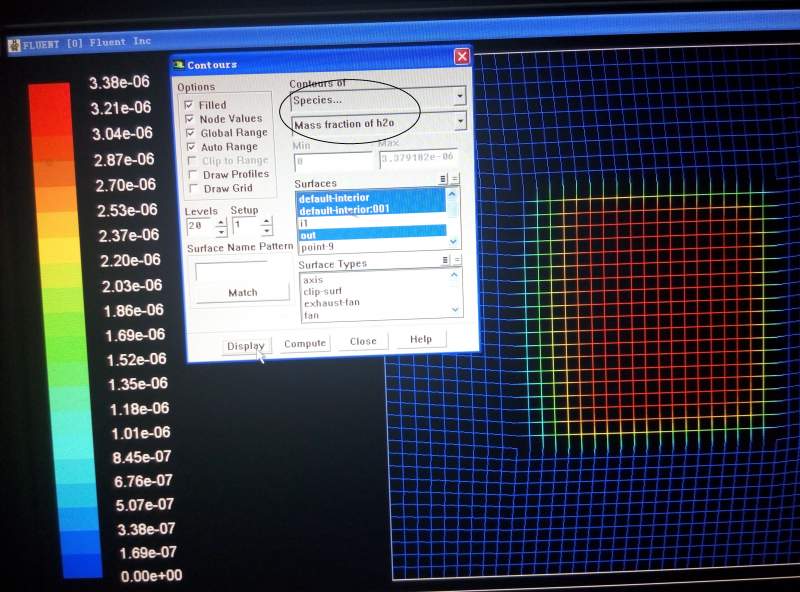Decrease the Setup value with down arrow
800x592 pixels.
267,231
